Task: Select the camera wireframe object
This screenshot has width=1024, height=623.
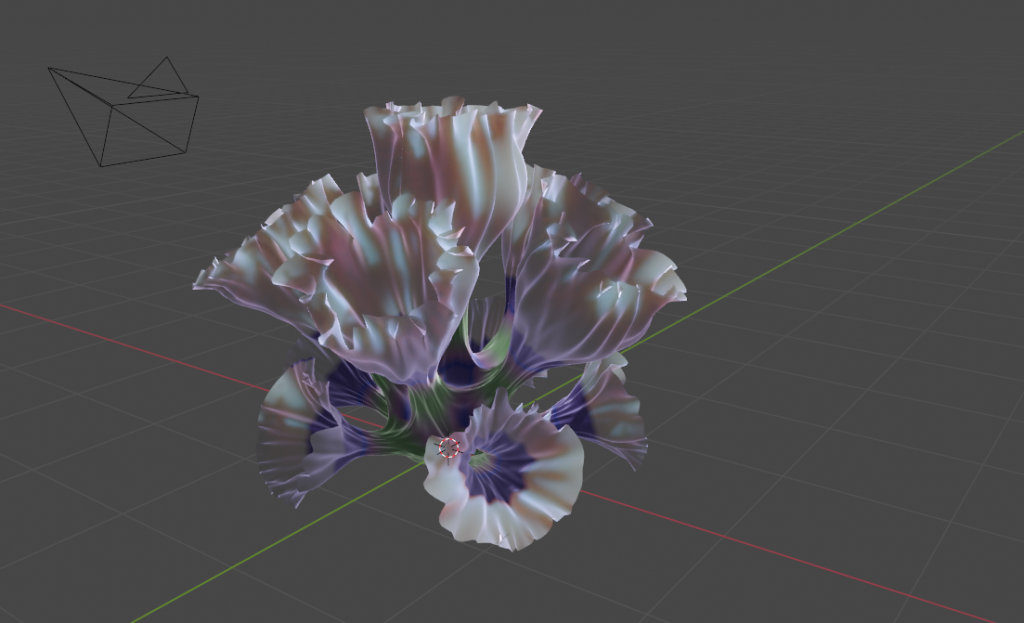Action: [x=124, y=111]
